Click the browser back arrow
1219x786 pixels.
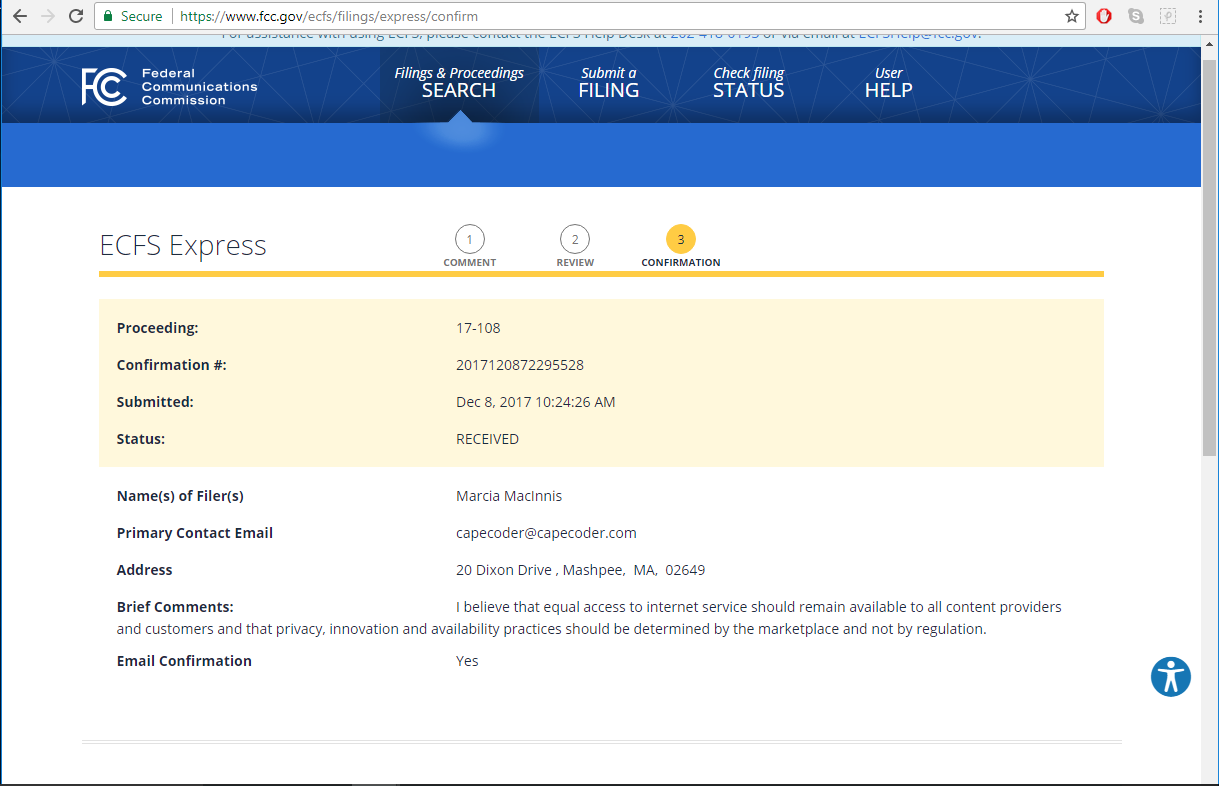(x=19, y=16)
